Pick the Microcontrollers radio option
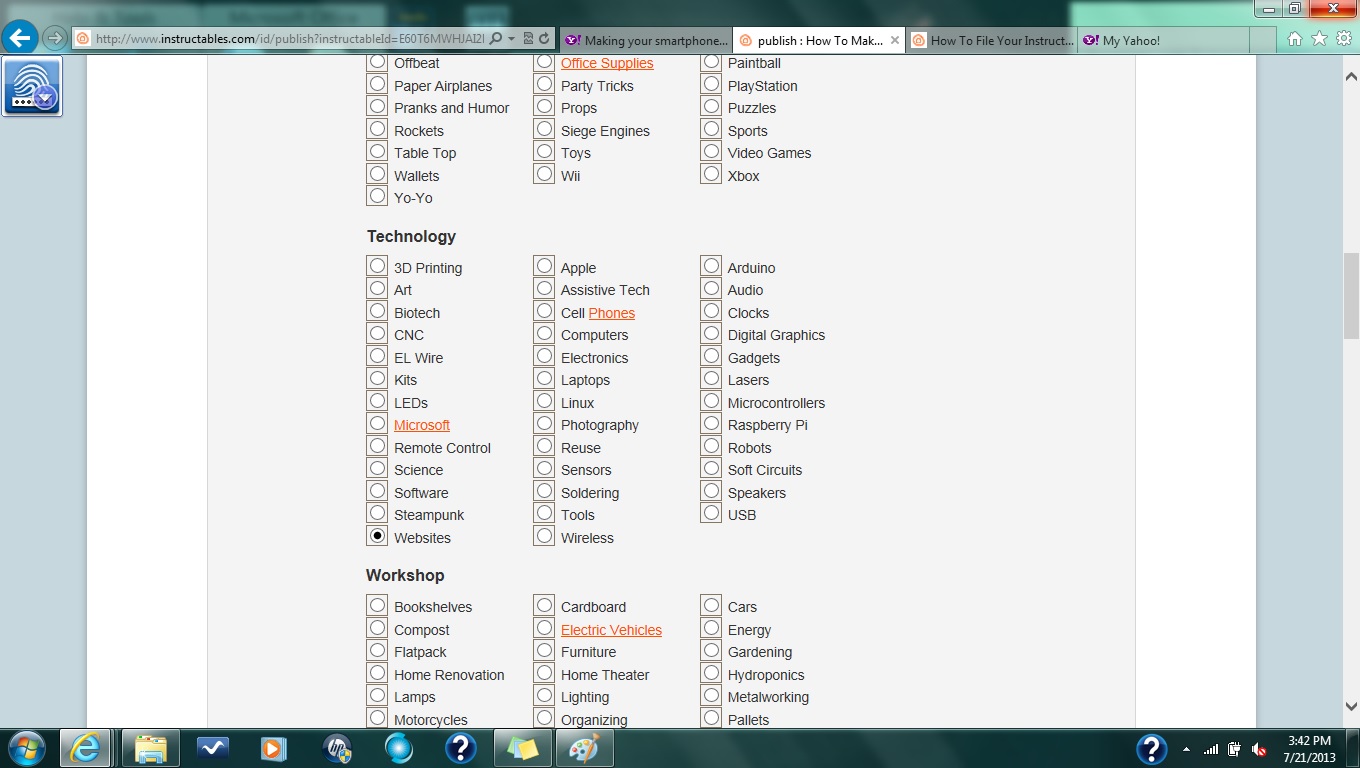This screenshot has height=768, width=1360. (x=711, y=401)
